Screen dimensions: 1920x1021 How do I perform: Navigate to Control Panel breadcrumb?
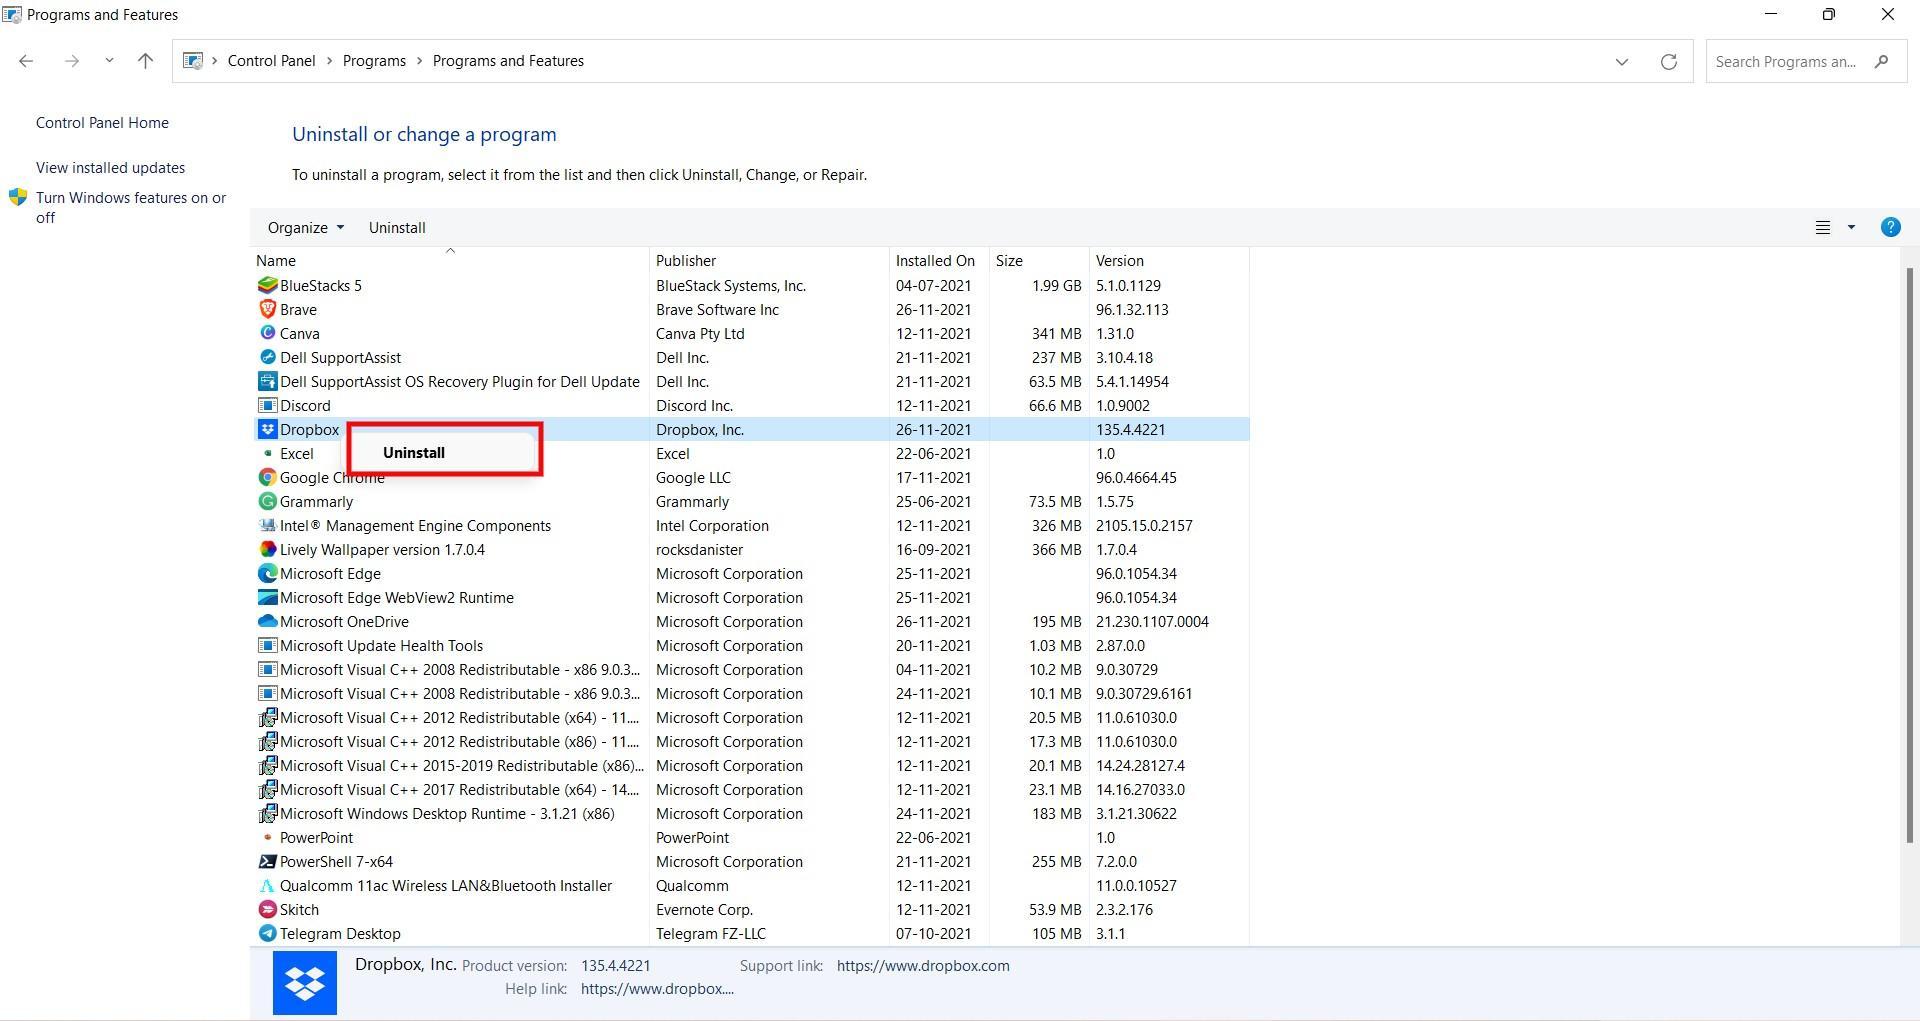pyautogui.click(x=271, y=61)
